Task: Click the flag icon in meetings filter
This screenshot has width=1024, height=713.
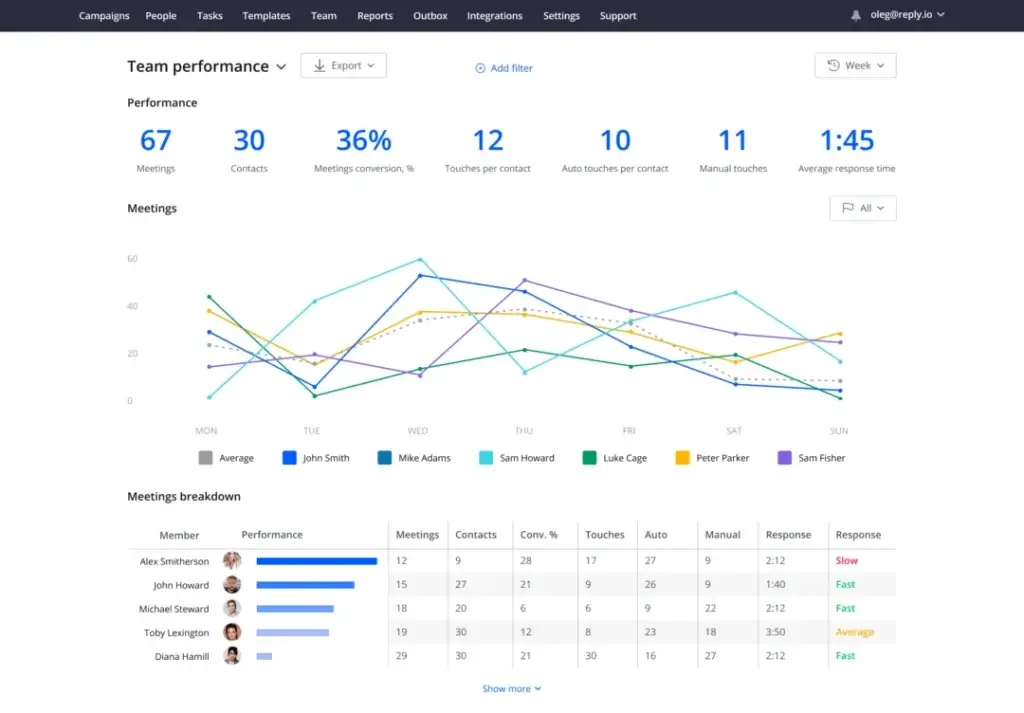Action: coord(848,208)
